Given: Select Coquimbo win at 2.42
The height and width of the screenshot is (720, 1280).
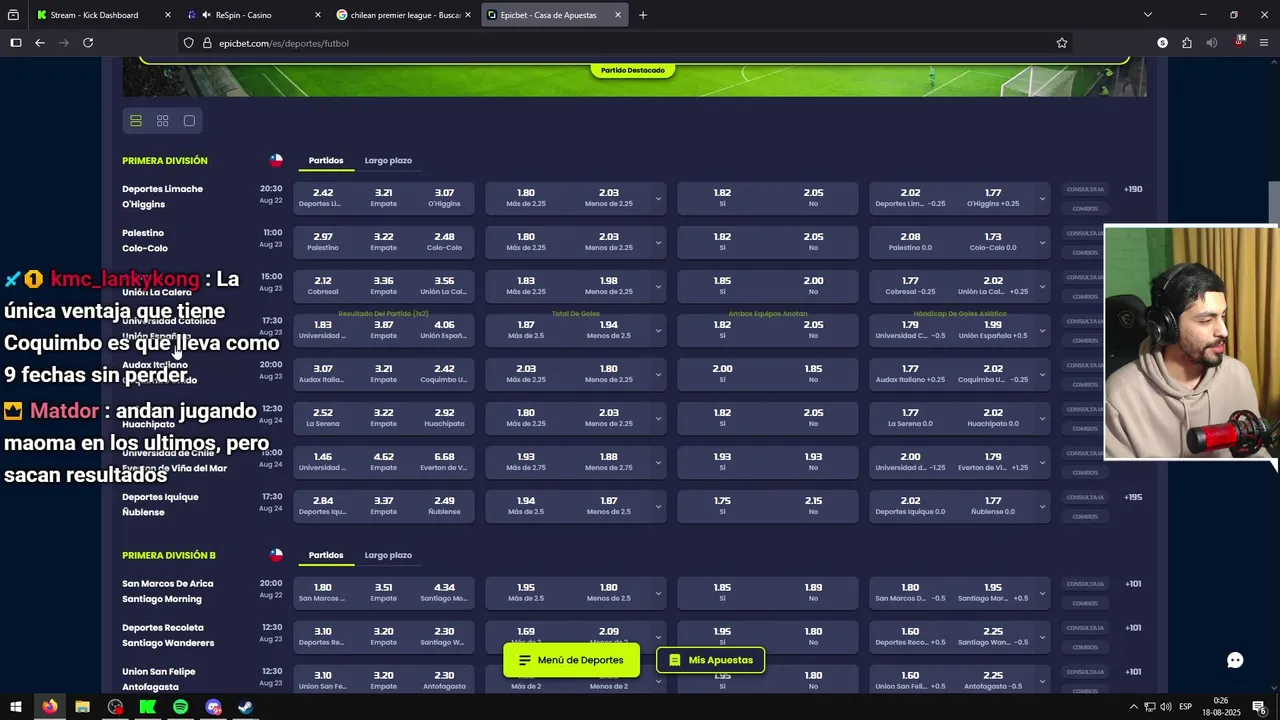Looking at the screenshot, I should (x=444, y=374).
